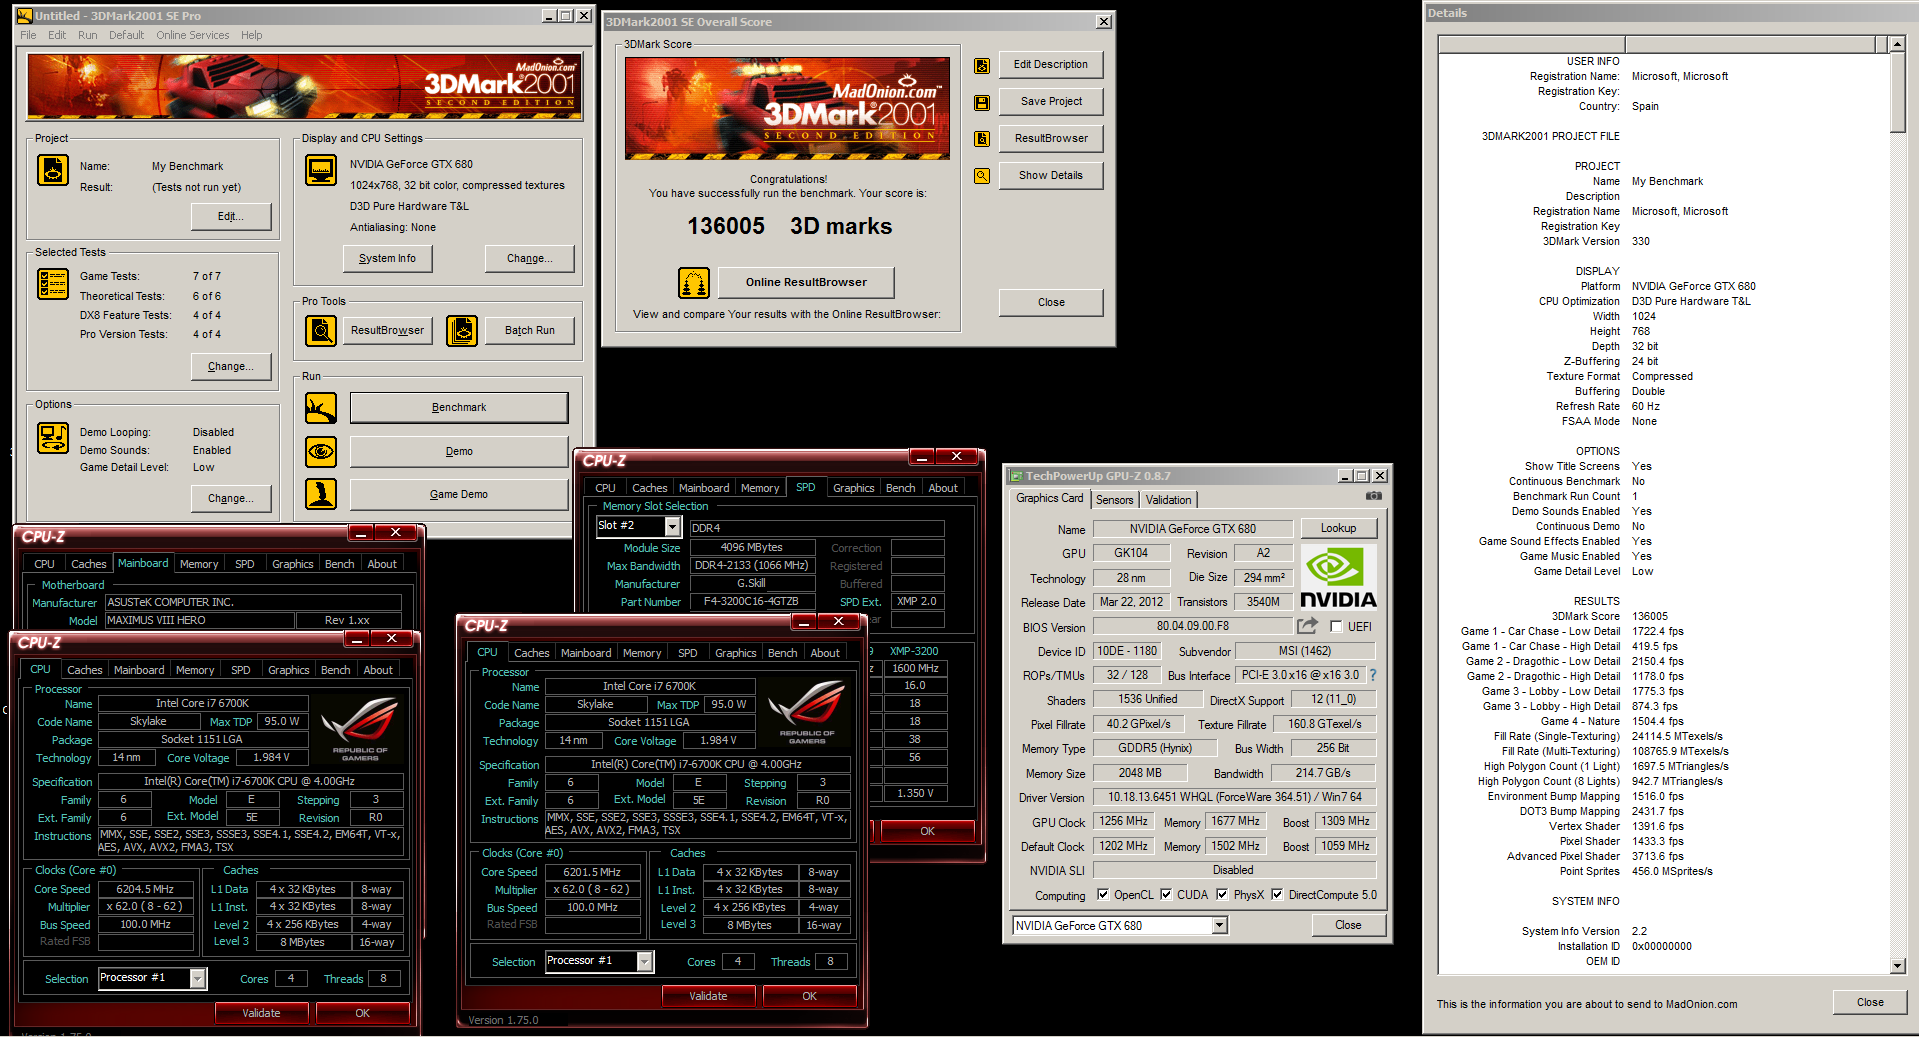Select the Mainboard tab in the CPU-Z SPD window
1919x1038 pixels.
pyautogui.click(x=704, y=488)
